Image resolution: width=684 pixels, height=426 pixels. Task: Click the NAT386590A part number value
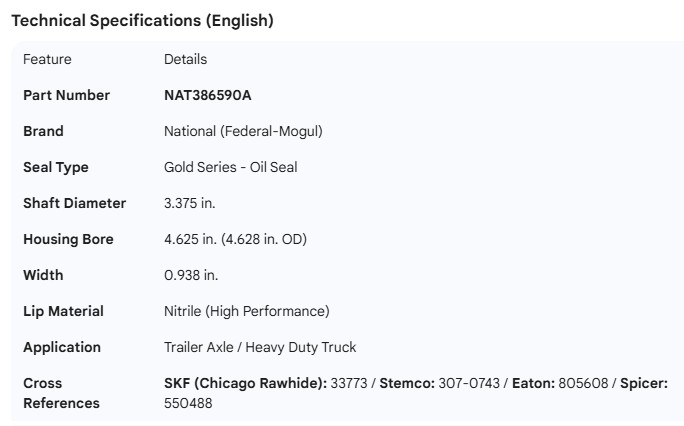[x=208, y=95]
